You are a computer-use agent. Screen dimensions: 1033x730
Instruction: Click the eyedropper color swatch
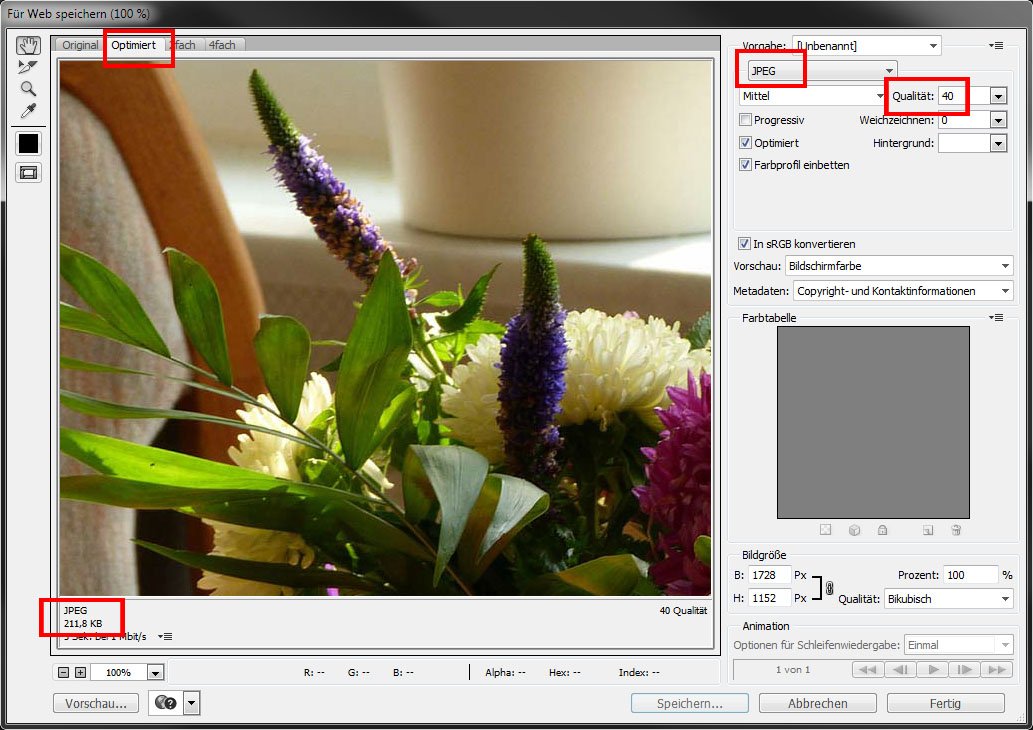pos(27,143)
